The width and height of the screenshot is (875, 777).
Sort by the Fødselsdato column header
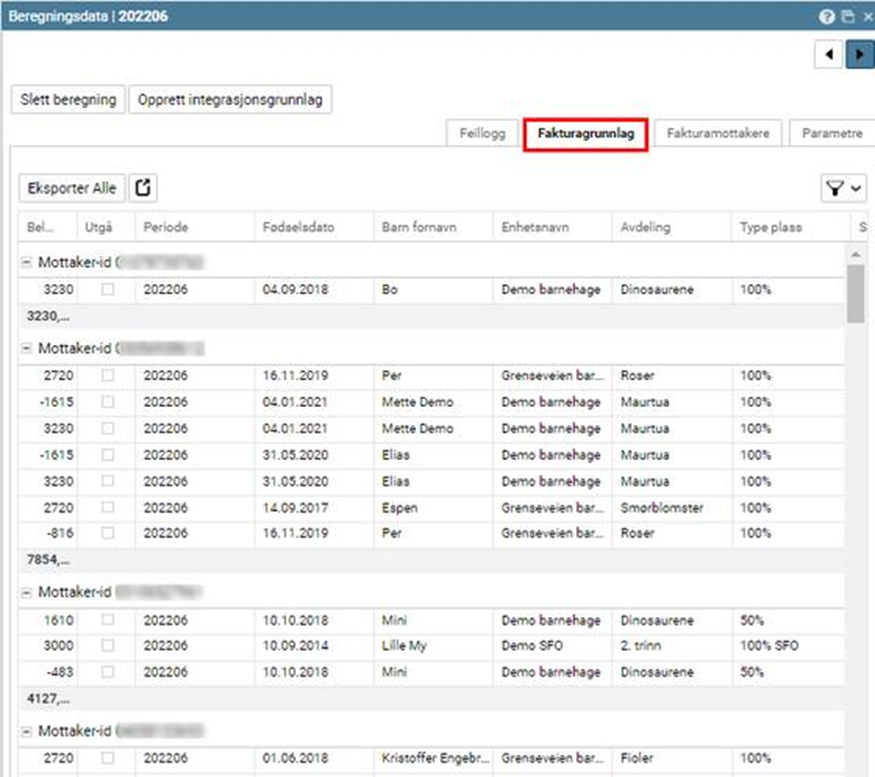point(298,227)
